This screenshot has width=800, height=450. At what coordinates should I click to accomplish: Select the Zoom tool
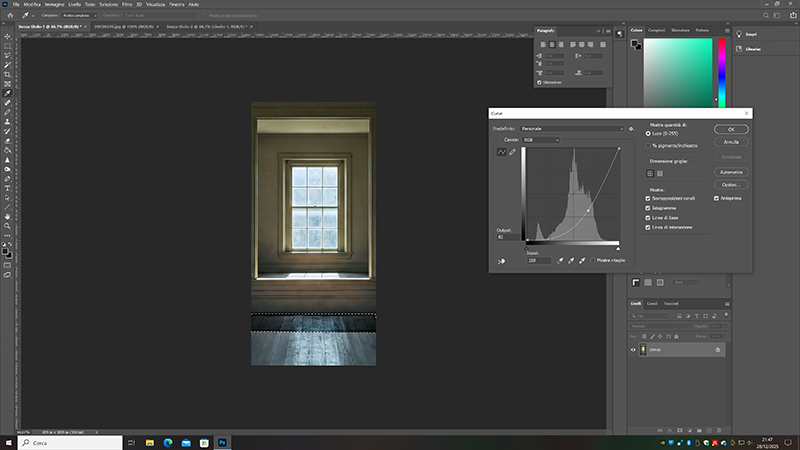tap(7, 226)
